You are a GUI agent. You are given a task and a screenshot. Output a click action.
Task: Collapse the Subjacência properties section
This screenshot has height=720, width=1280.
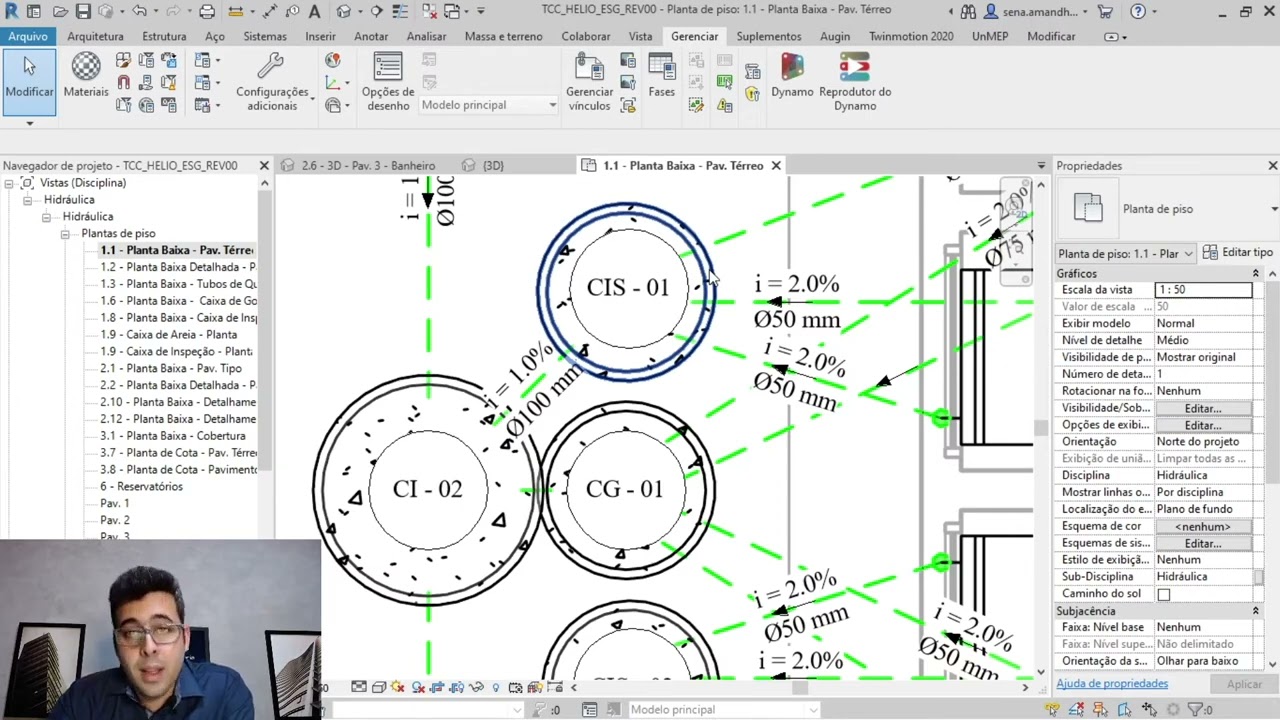[x=1255, y=610]
